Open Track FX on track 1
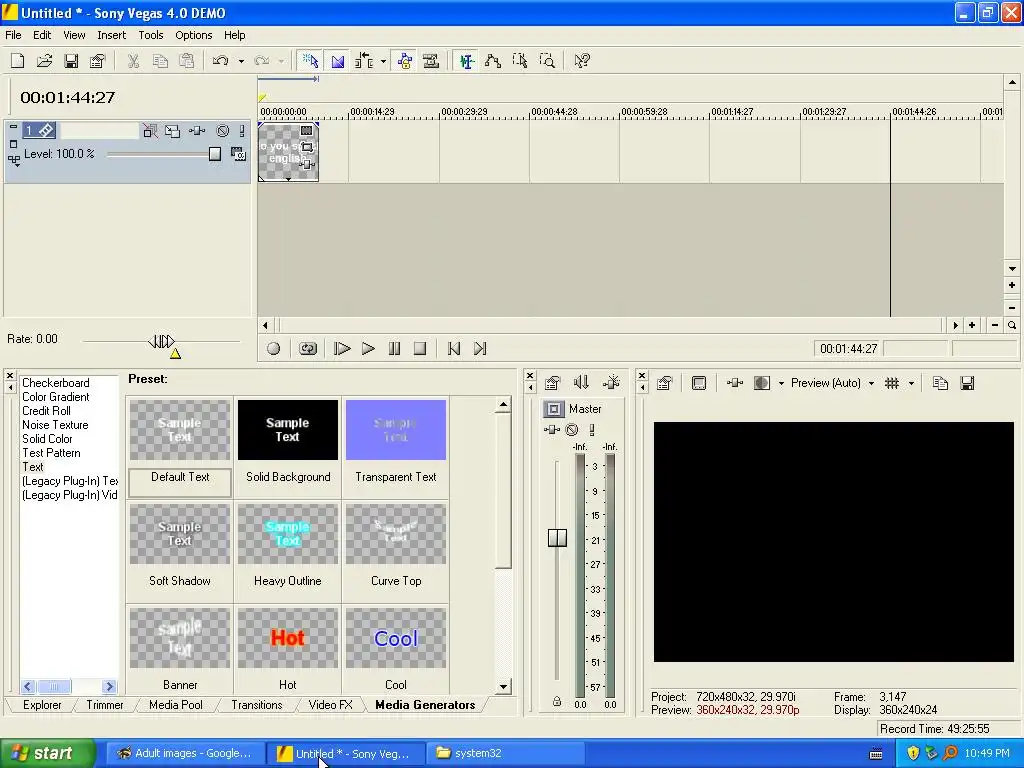1024x768 pixels. pyautogui.click(x=197, y=131)
